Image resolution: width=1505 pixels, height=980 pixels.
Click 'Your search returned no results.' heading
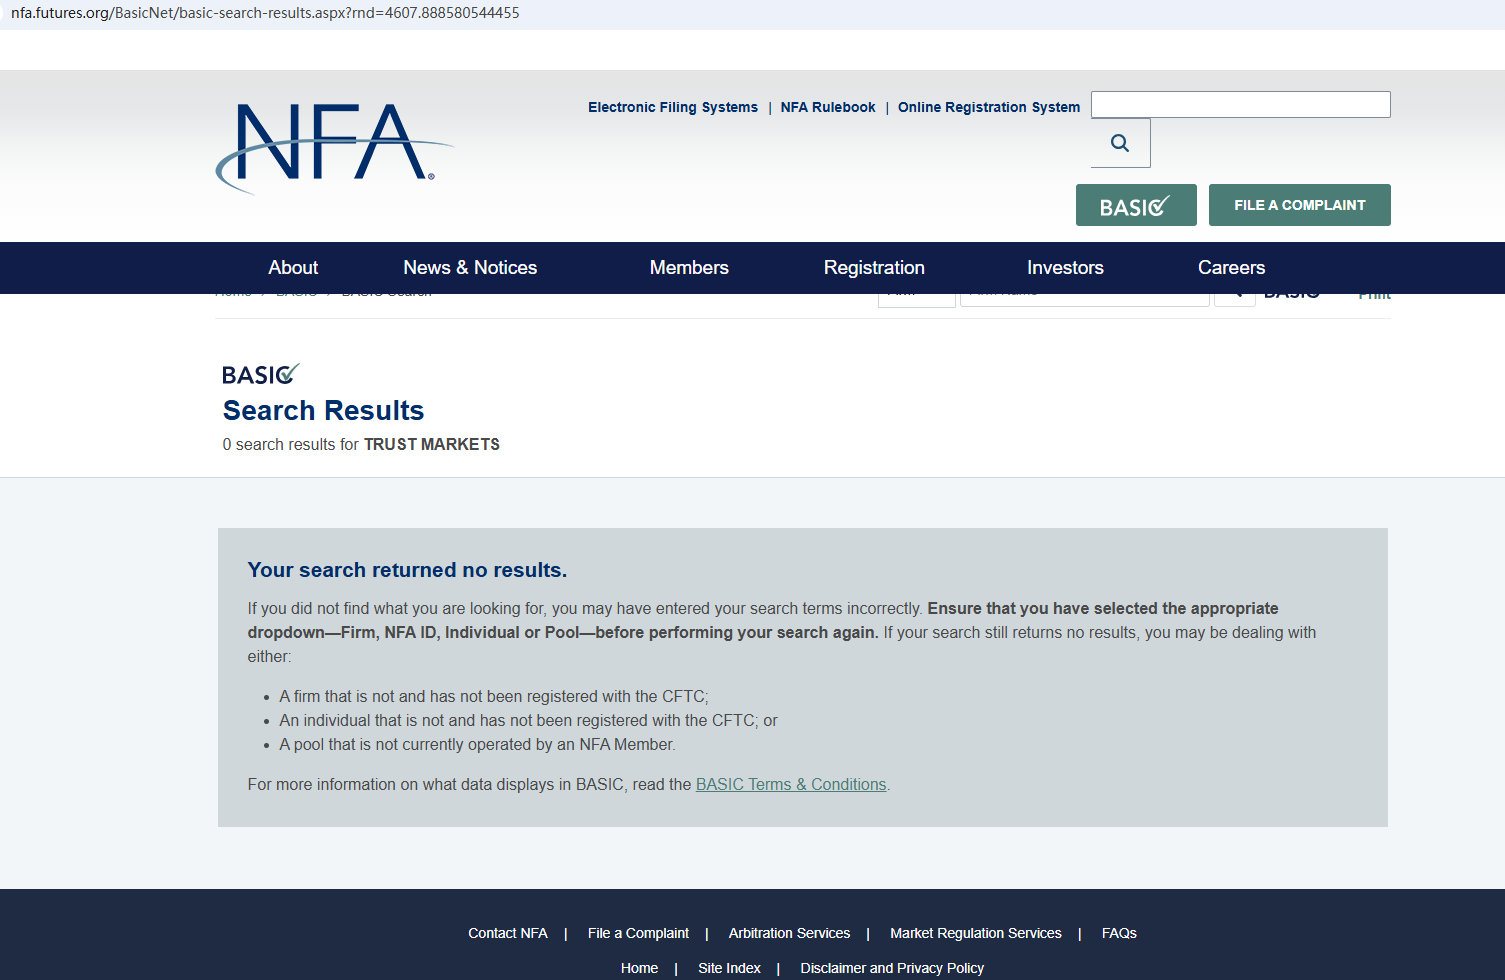[407, 570]
